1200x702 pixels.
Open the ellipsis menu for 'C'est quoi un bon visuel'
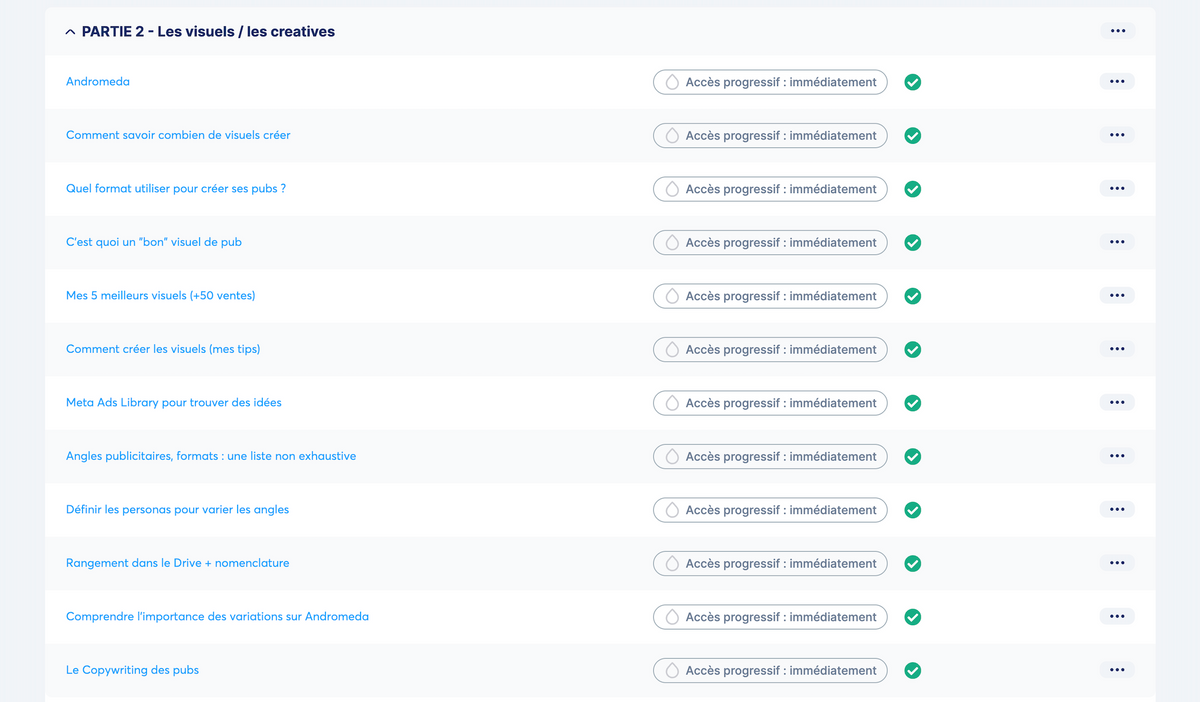1117,242
